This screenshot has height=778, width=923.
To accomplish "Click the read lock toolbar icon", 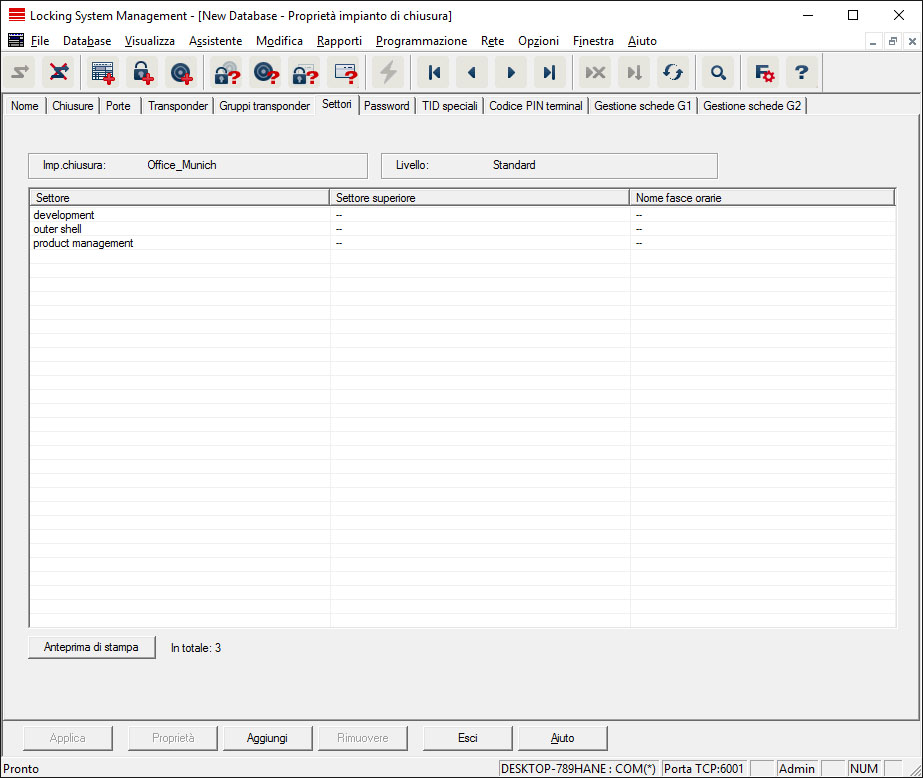I will 227,73.
